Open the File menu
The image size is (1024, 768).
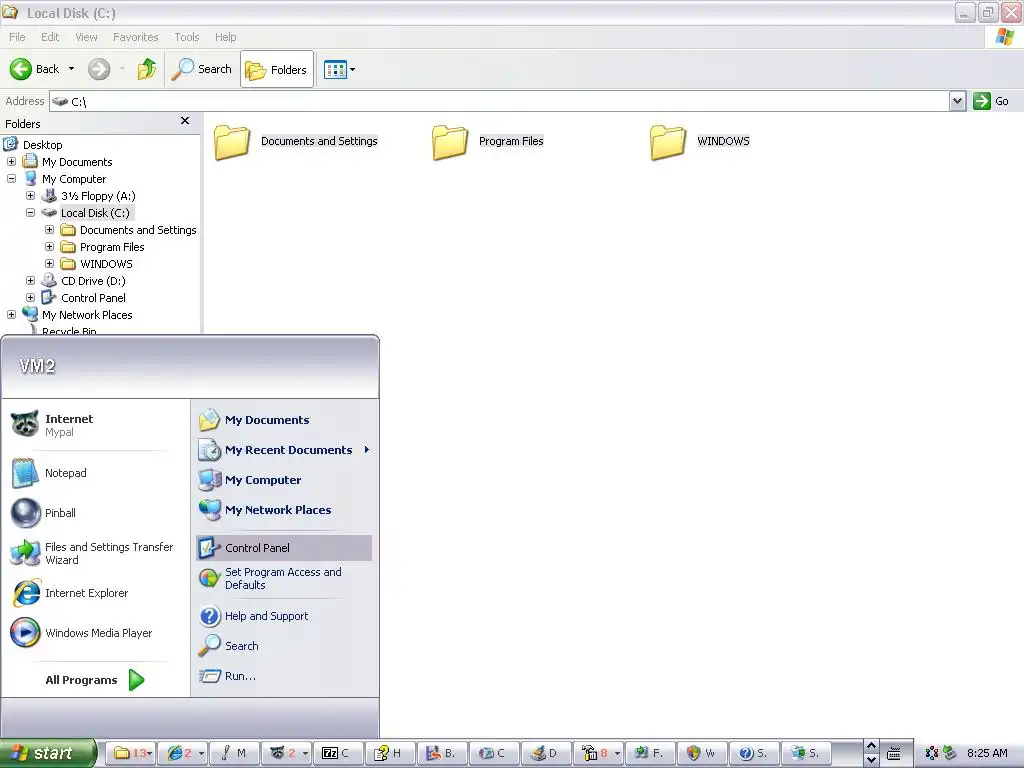17,37
